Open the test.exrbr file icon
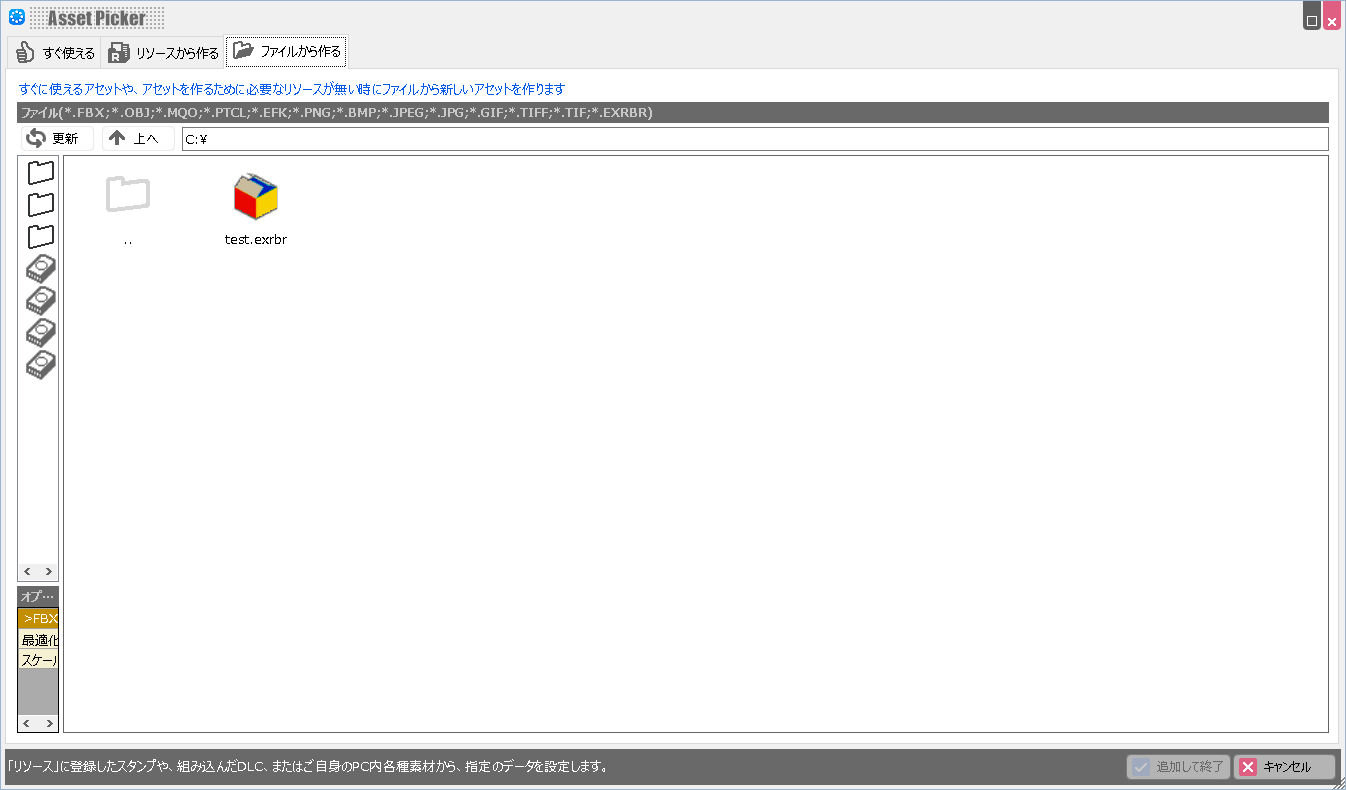 (x=256, y=197)
